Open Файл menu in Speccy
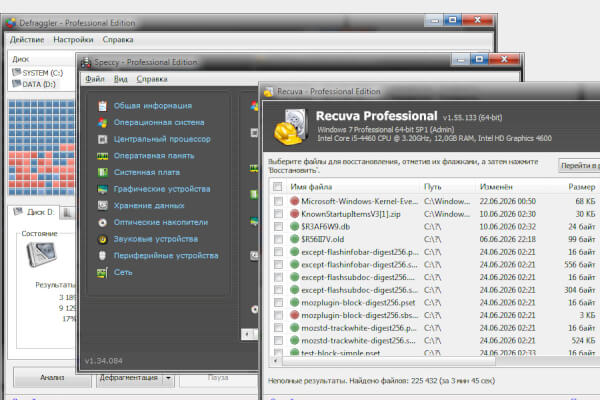Viewport: 600px width, 400px height. pos(95,79)
